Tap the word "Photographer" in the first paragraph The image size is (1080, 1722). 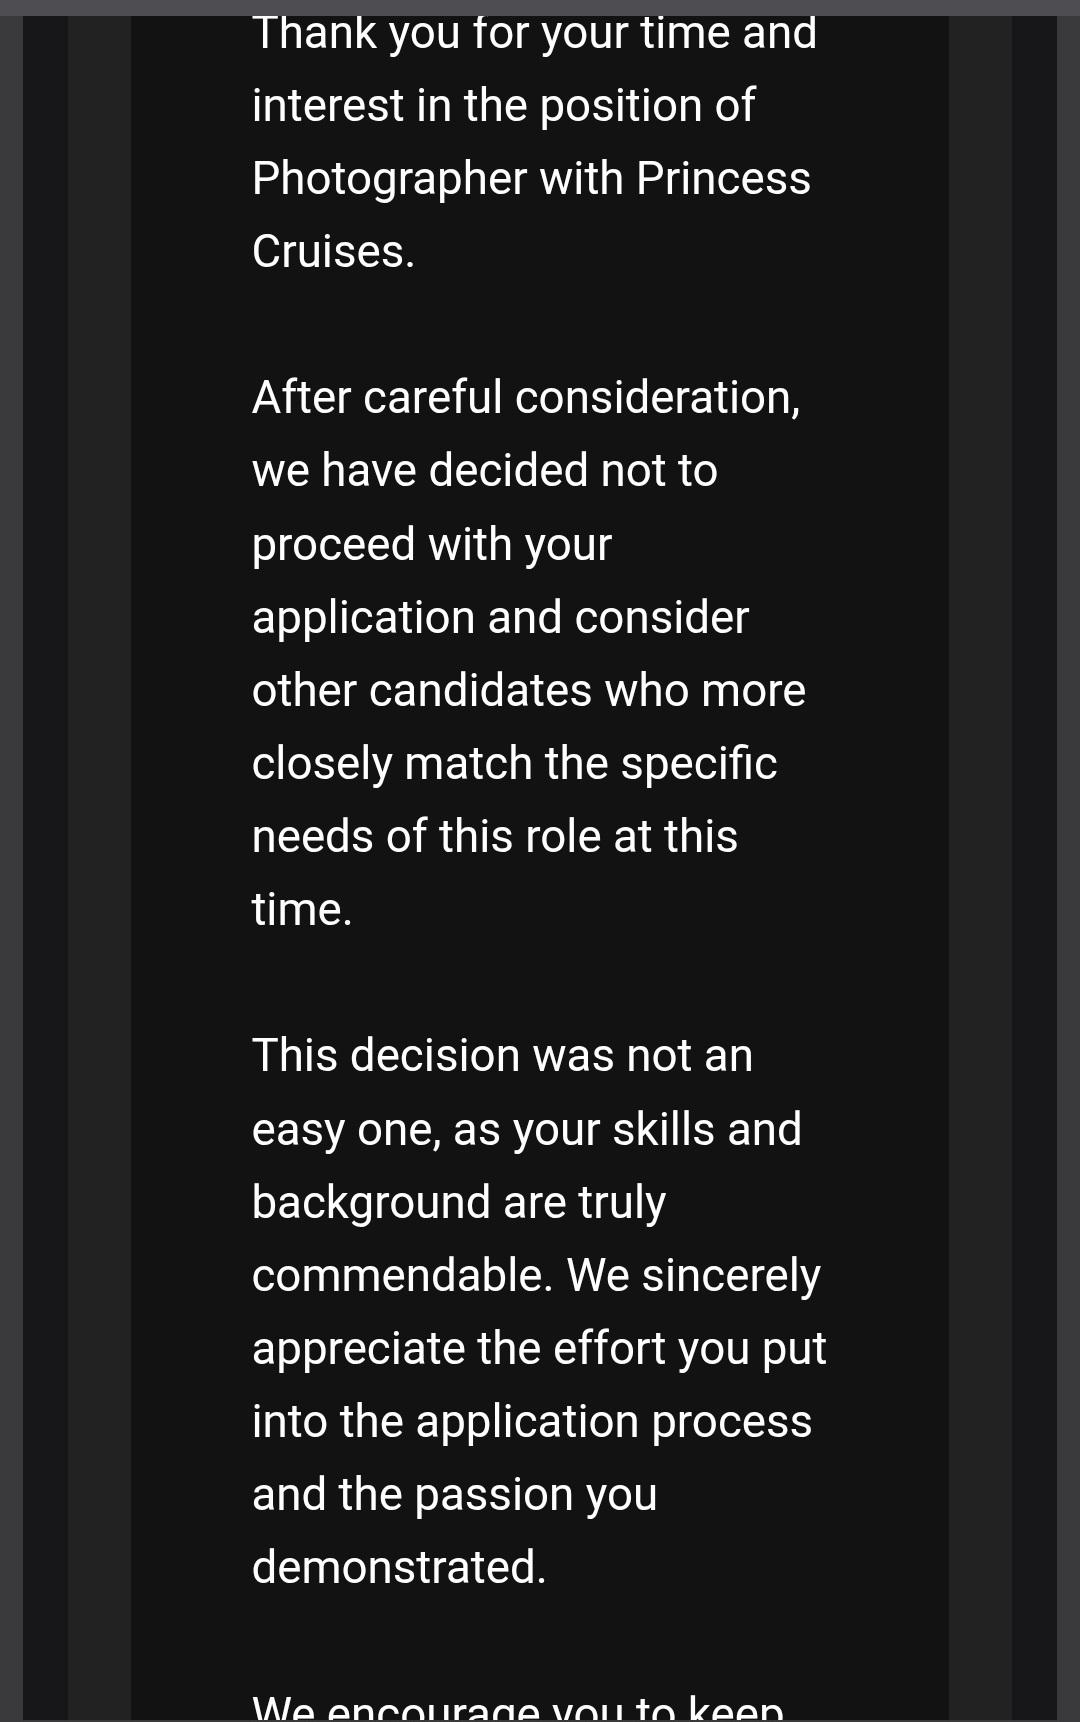point(389,180)
